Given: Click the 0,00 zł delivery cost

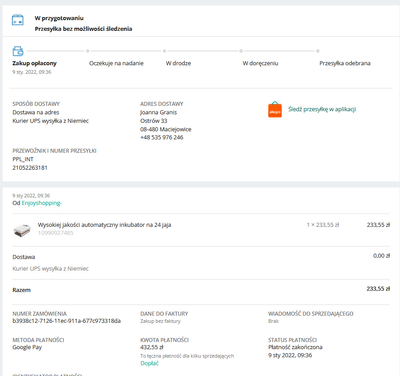Looking at the screenshot, I should pos(381,256).
